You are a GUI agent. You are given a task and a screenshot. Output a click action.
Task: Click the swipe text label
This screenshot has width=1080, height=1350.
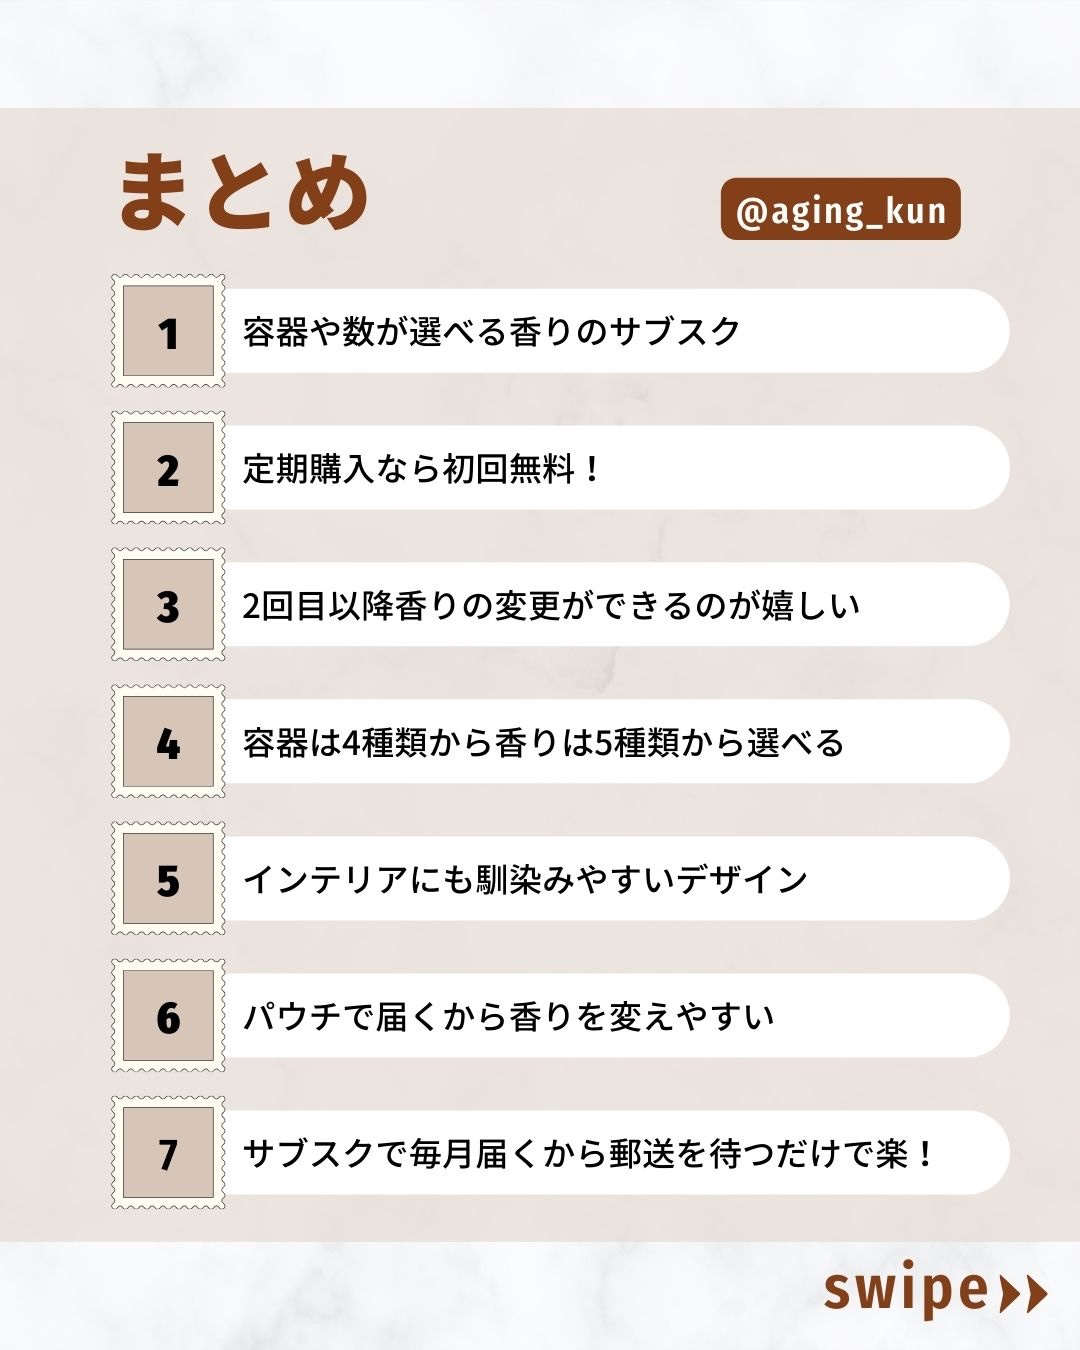(906, 1291)
